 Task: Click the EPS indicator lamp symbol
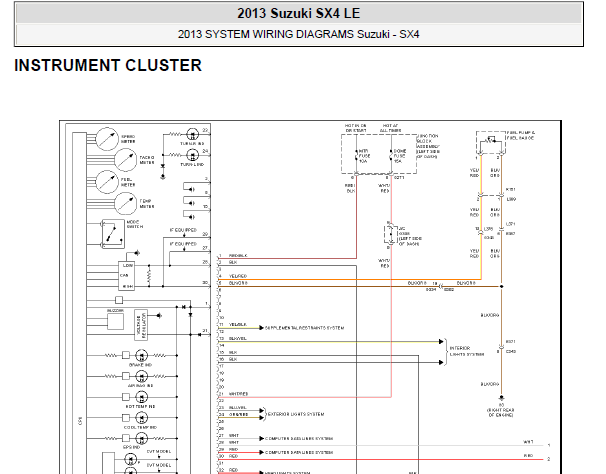coord(141,439)
